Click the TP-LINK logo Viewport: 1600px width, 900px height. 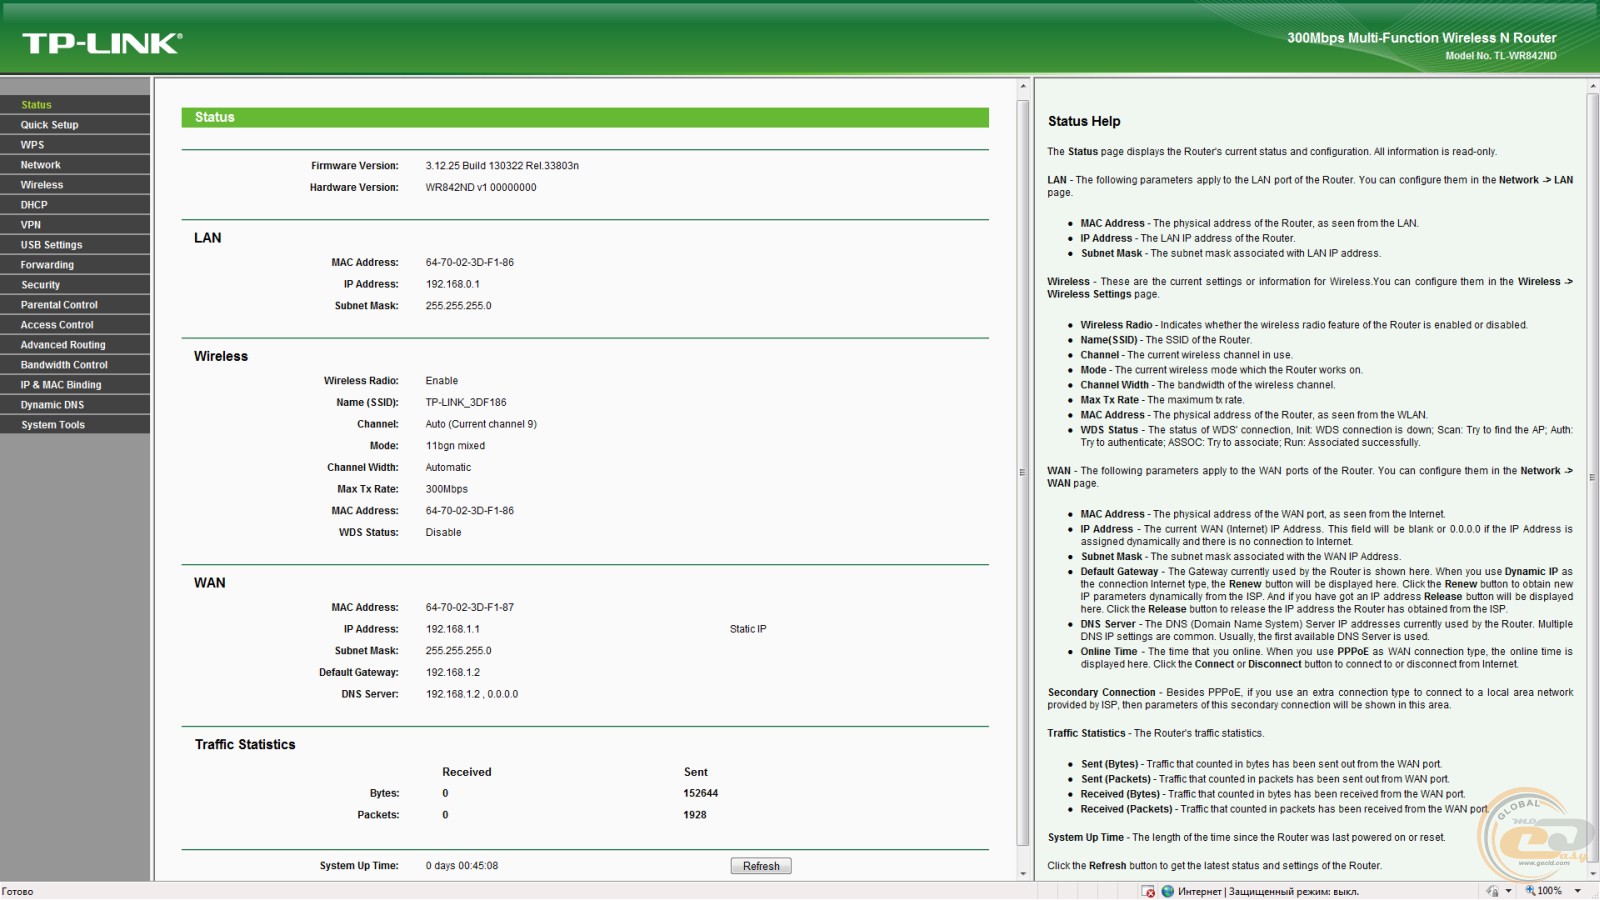(102, 43)
